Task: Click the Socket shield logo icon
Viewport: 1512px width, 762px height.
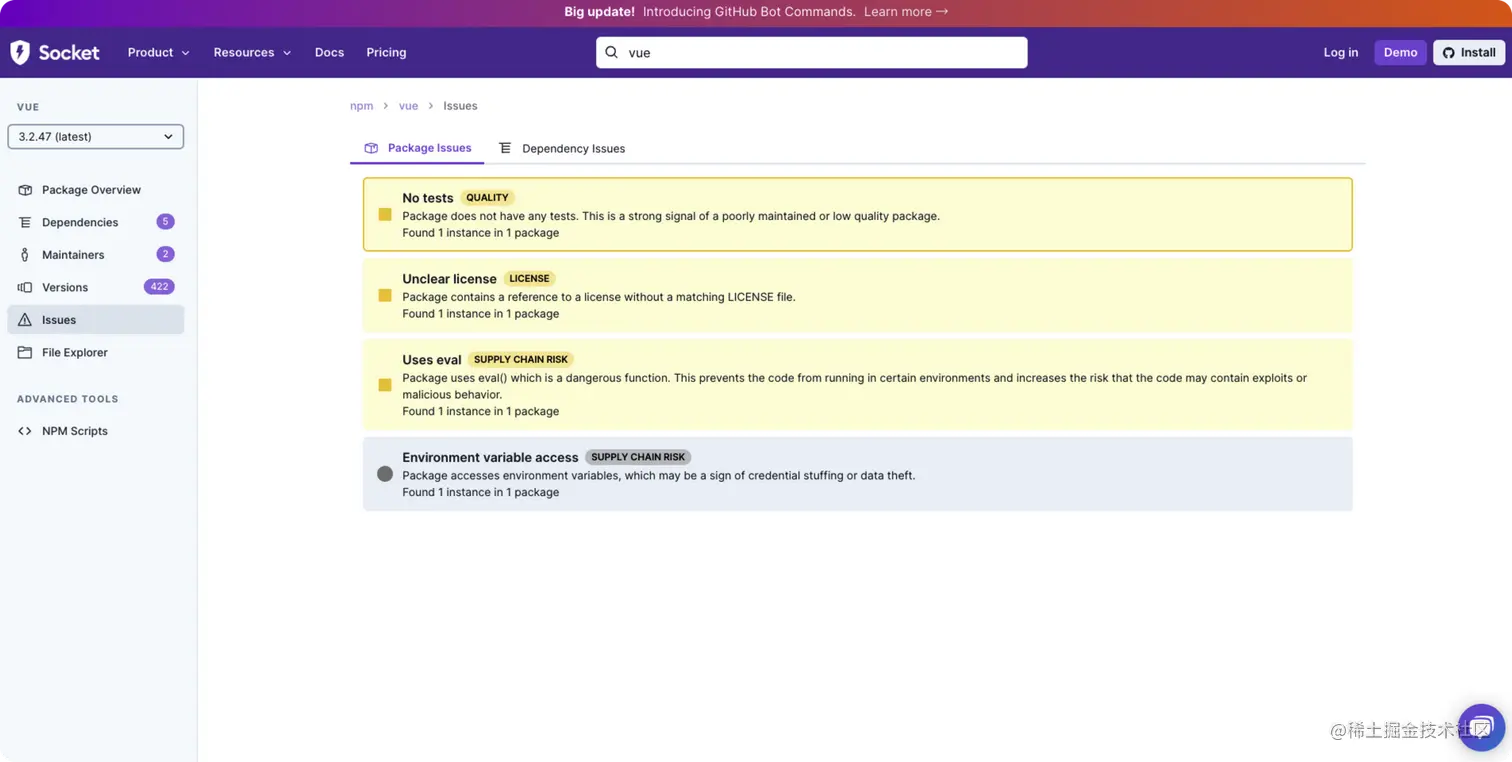Action: tap(20, 52)
